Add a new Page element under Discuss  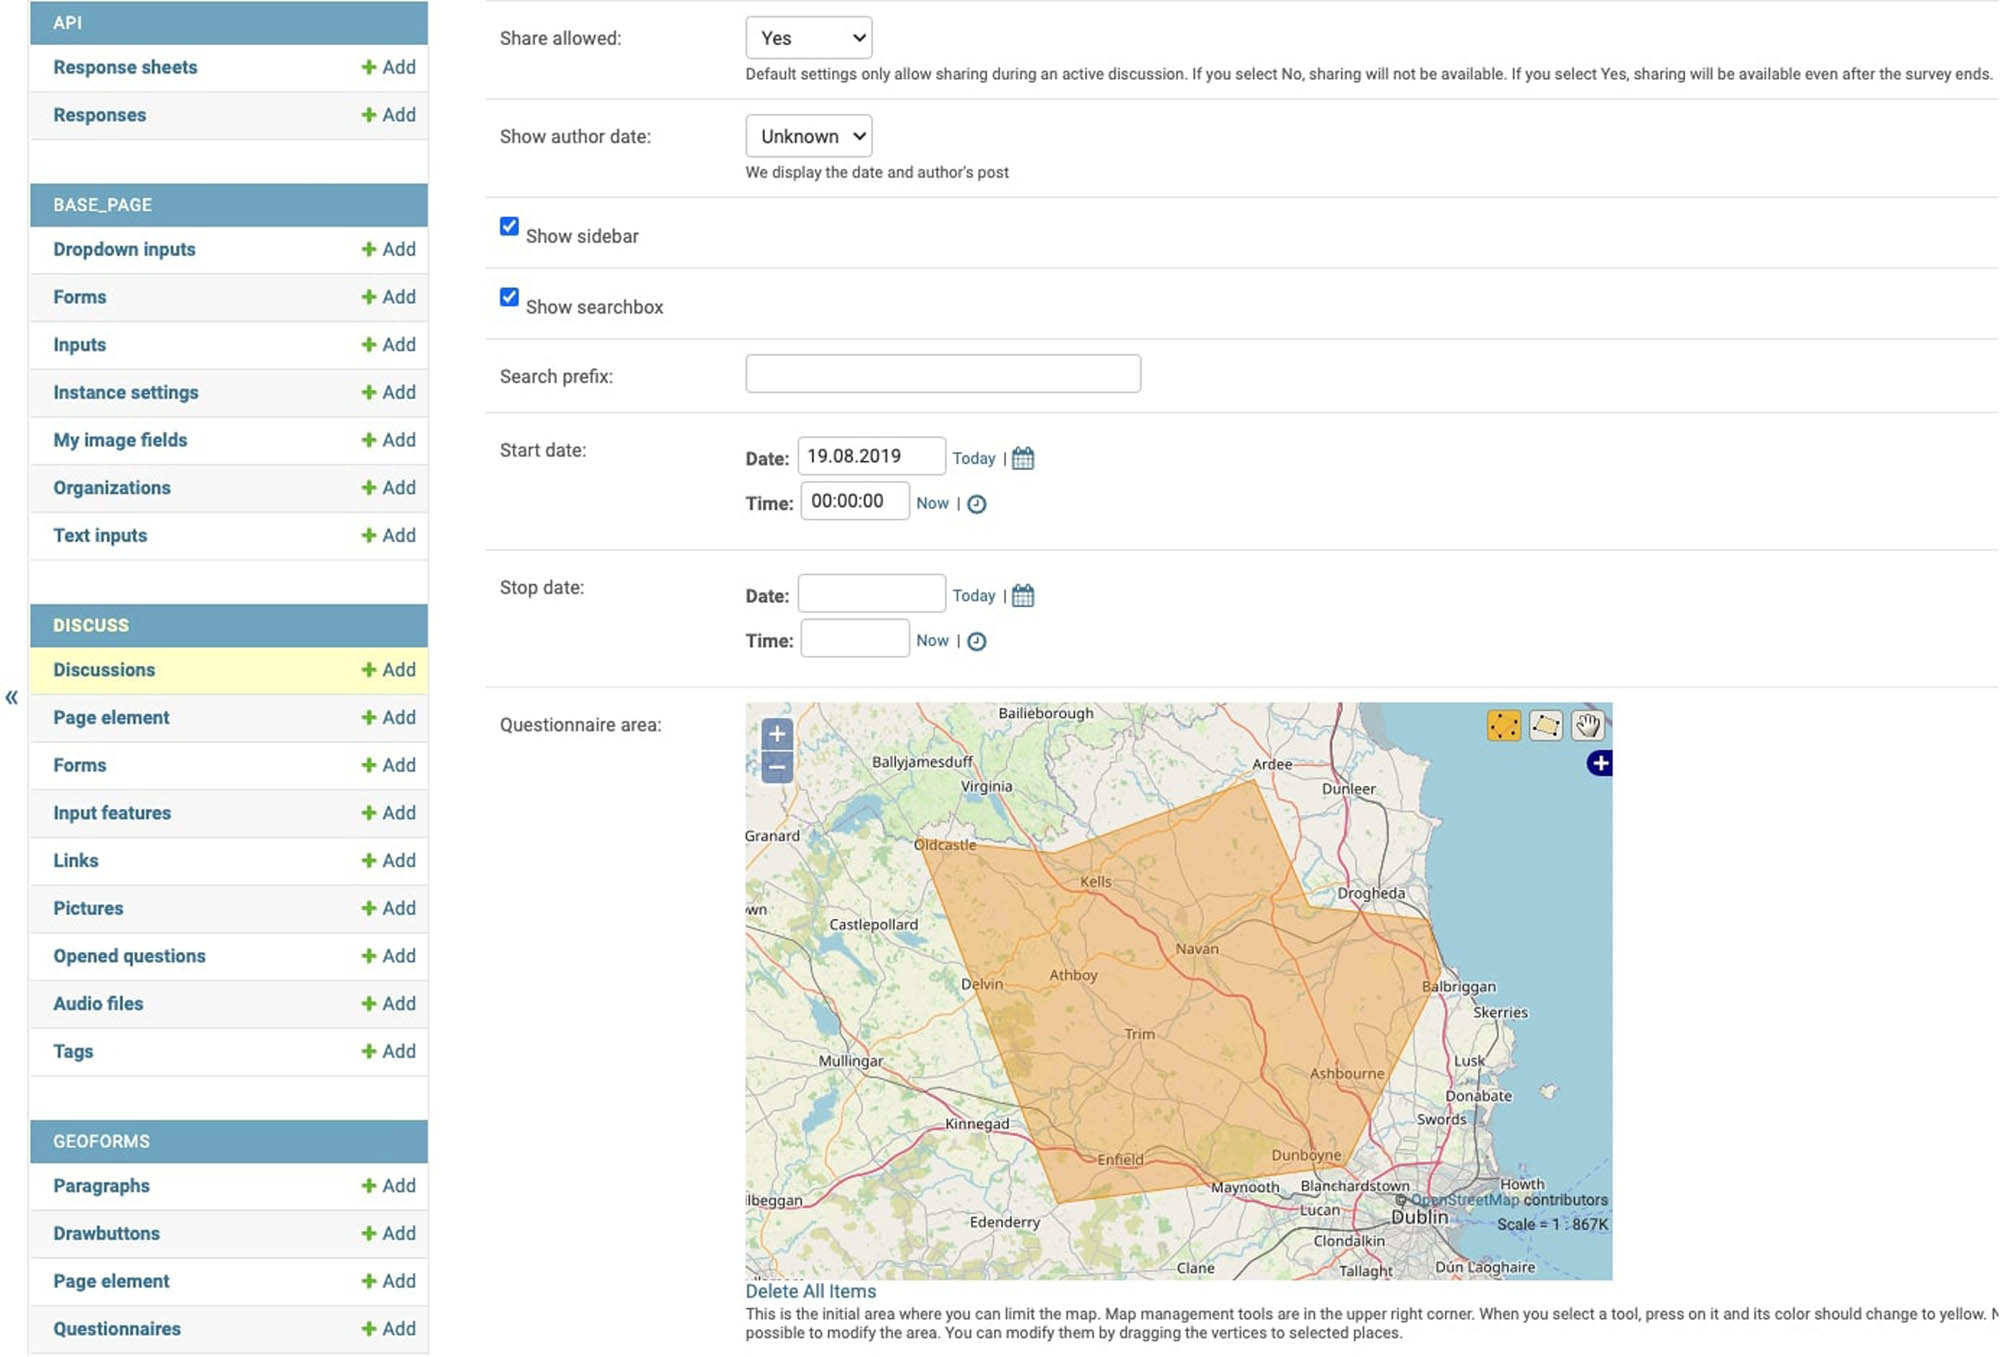tap(388, 718)
